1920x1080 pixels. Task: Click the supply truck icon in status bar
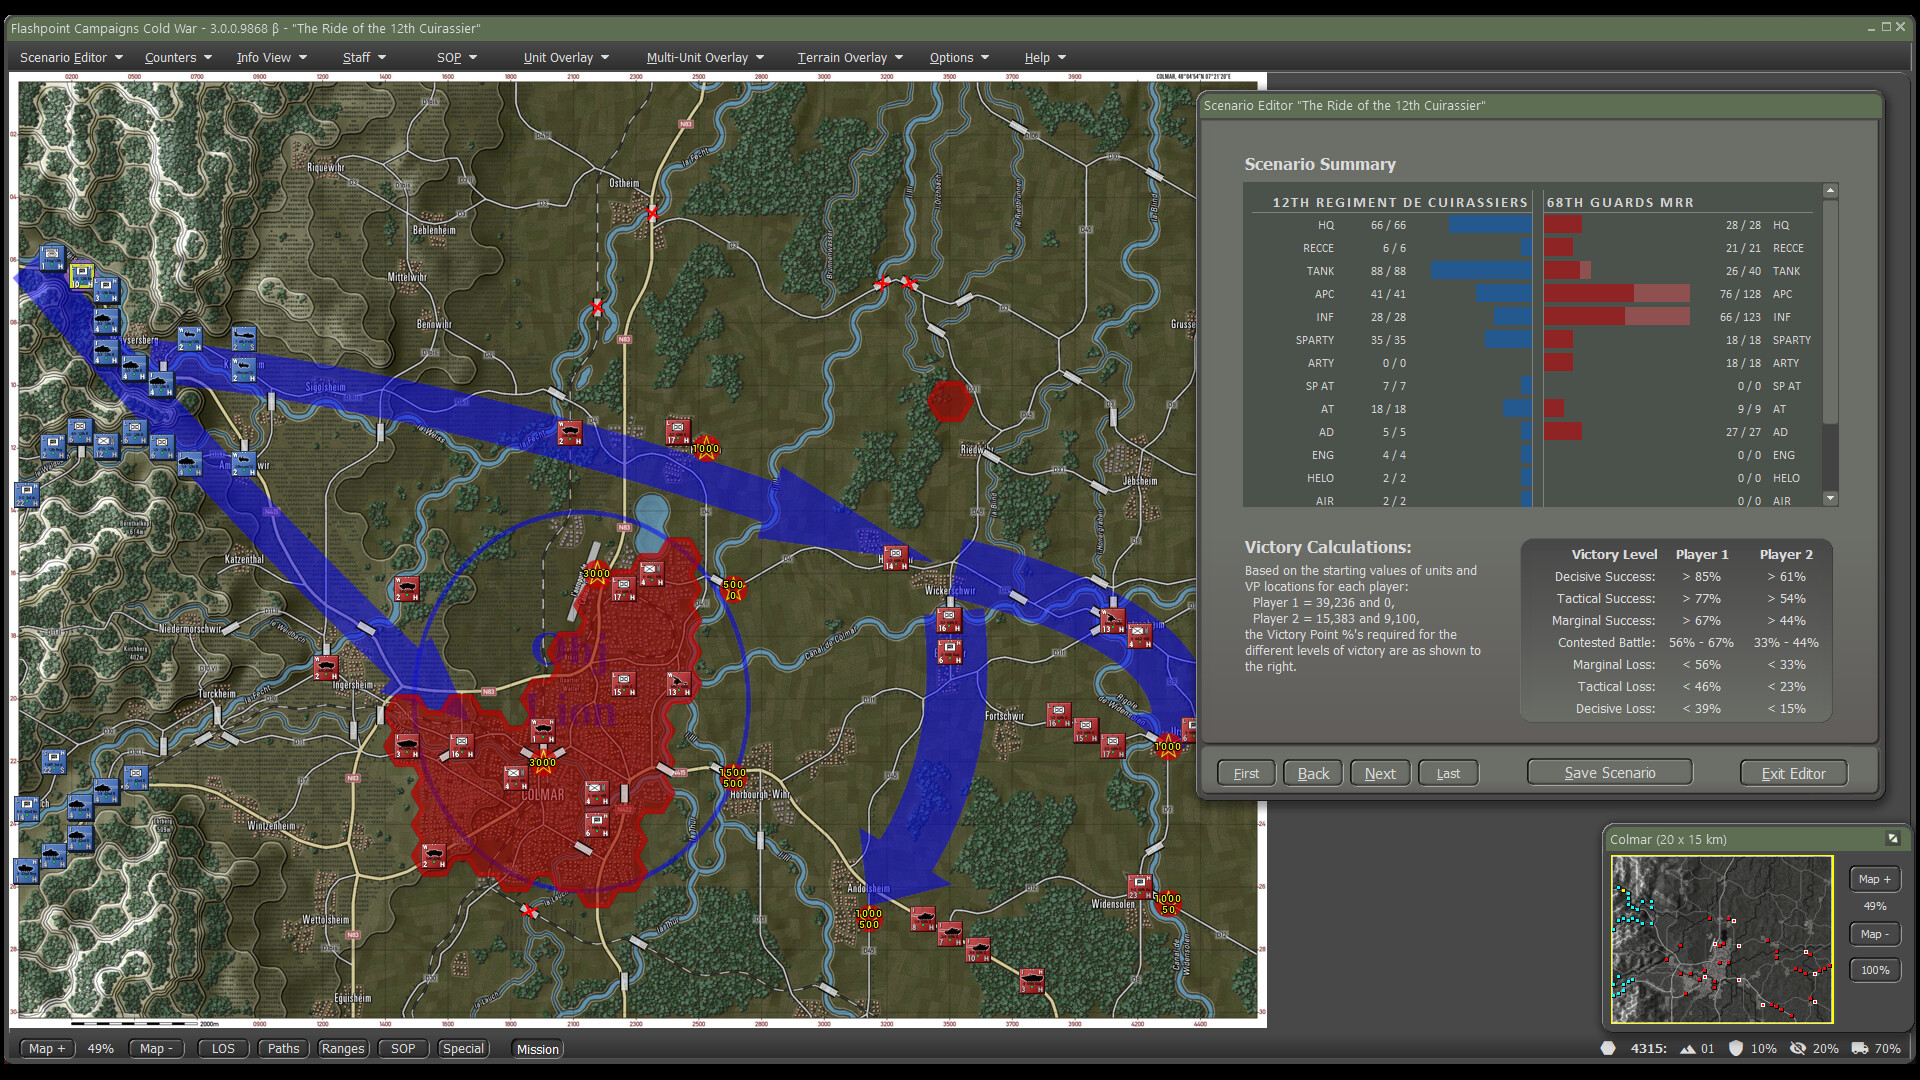pos(1862,1048)
